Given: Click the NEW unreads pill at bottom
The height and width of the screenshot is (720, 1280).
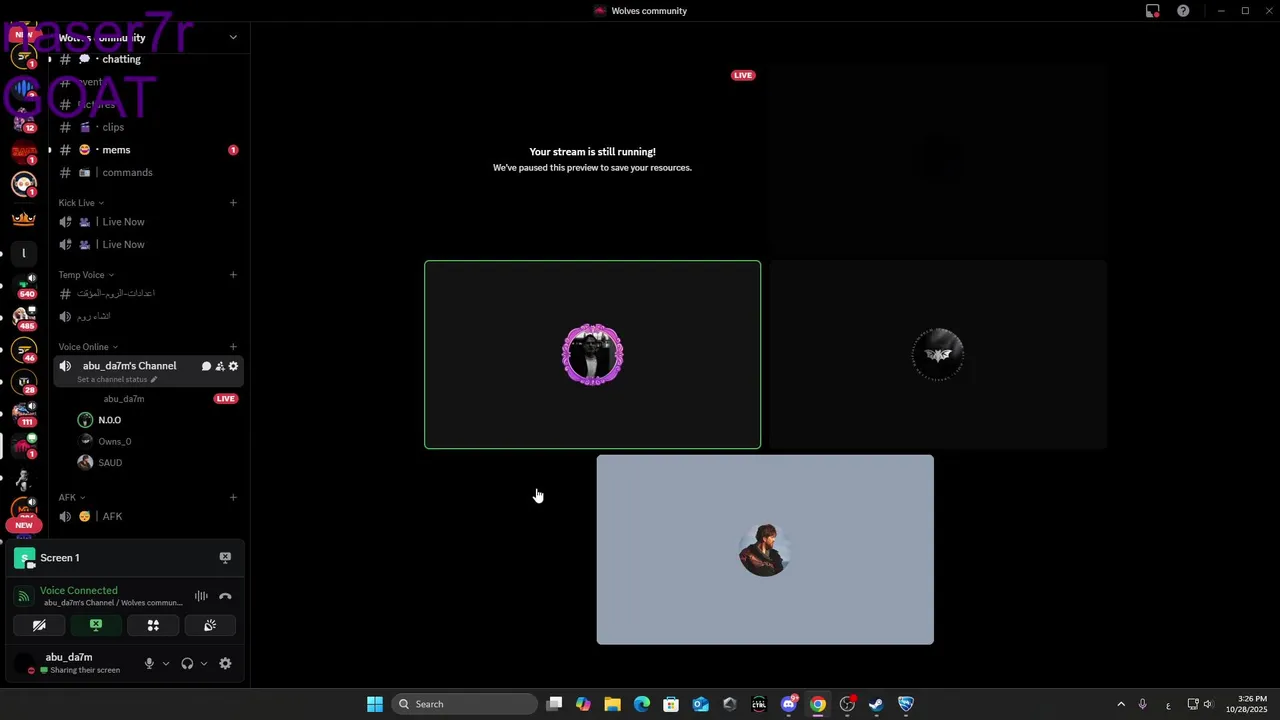Looking at the screenshot, I should click(24, 525).
